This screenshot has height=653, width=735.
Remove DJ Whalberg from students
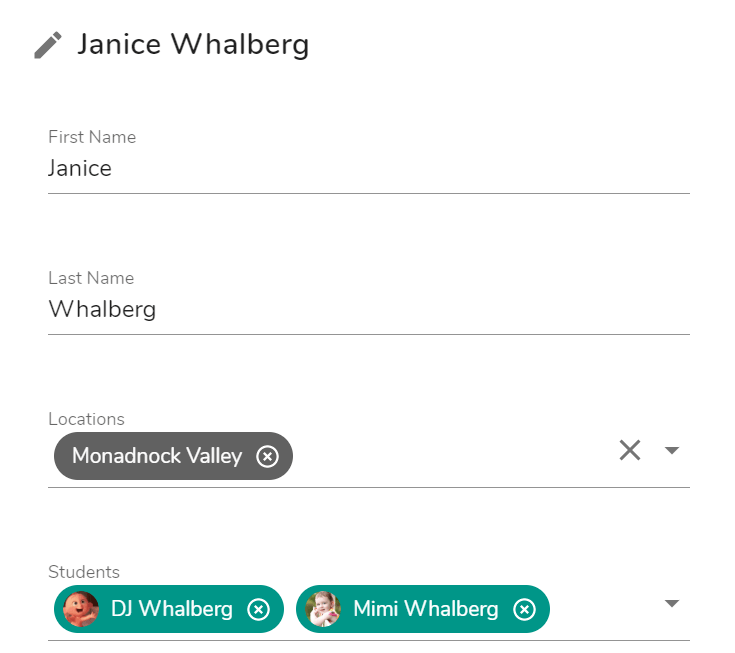[x=258, y=609]
